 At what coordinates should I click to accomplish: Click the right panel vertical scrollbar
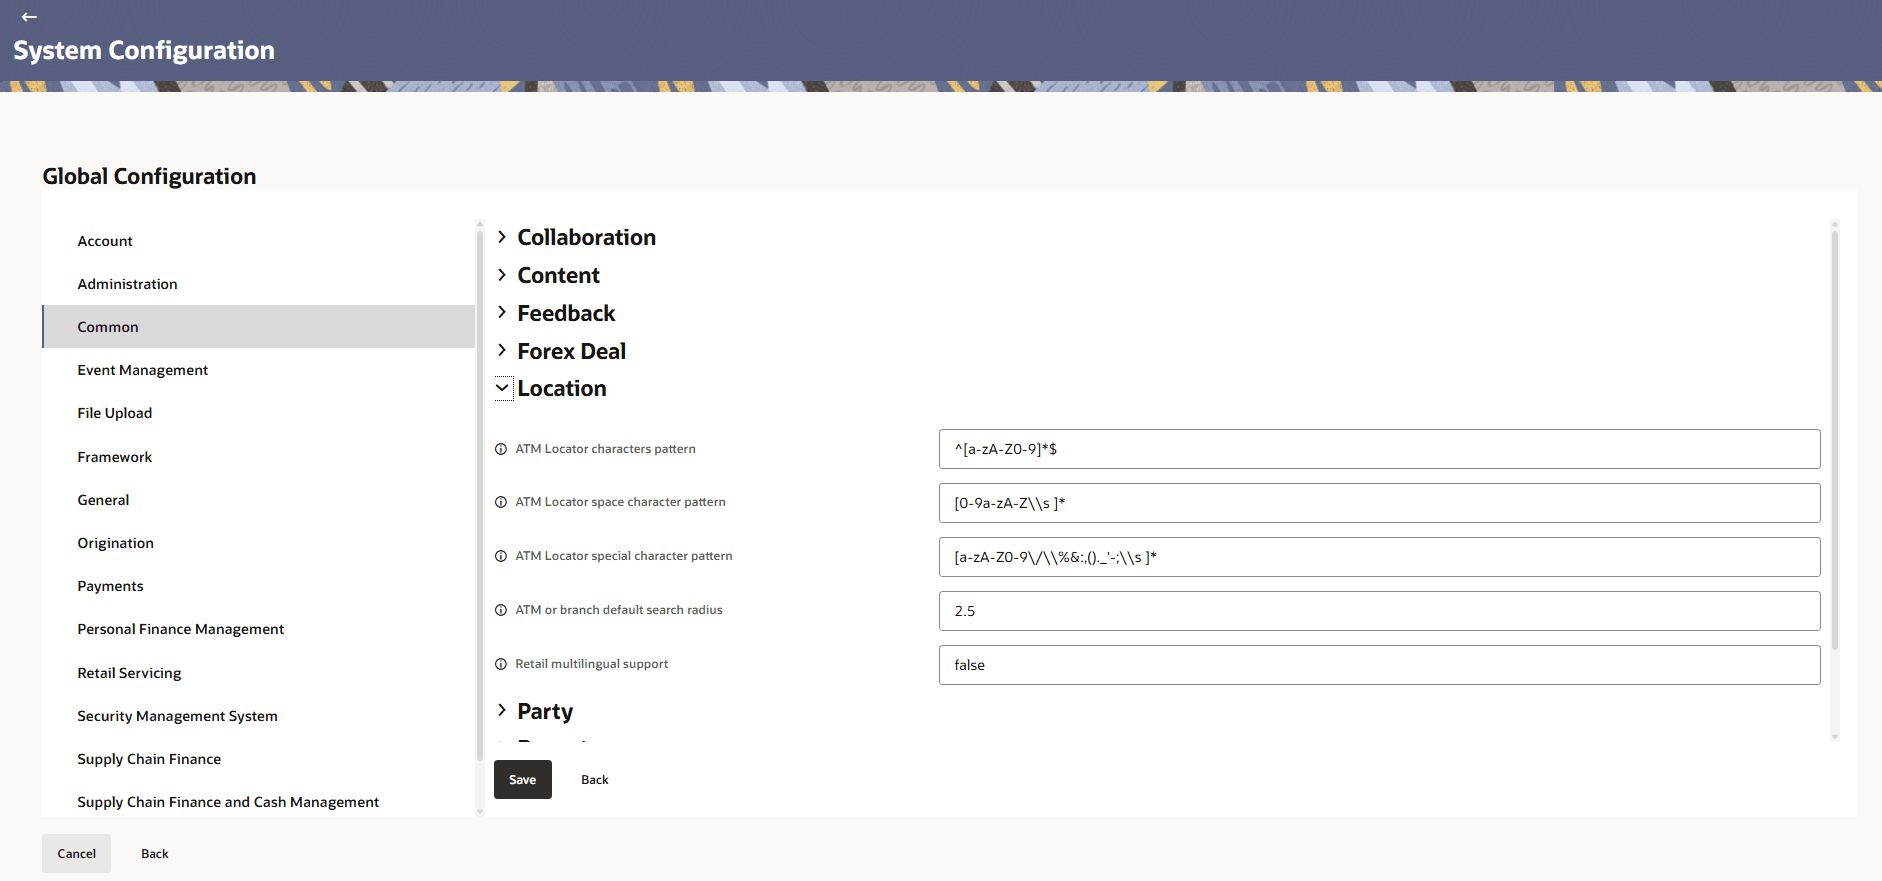1834,440
